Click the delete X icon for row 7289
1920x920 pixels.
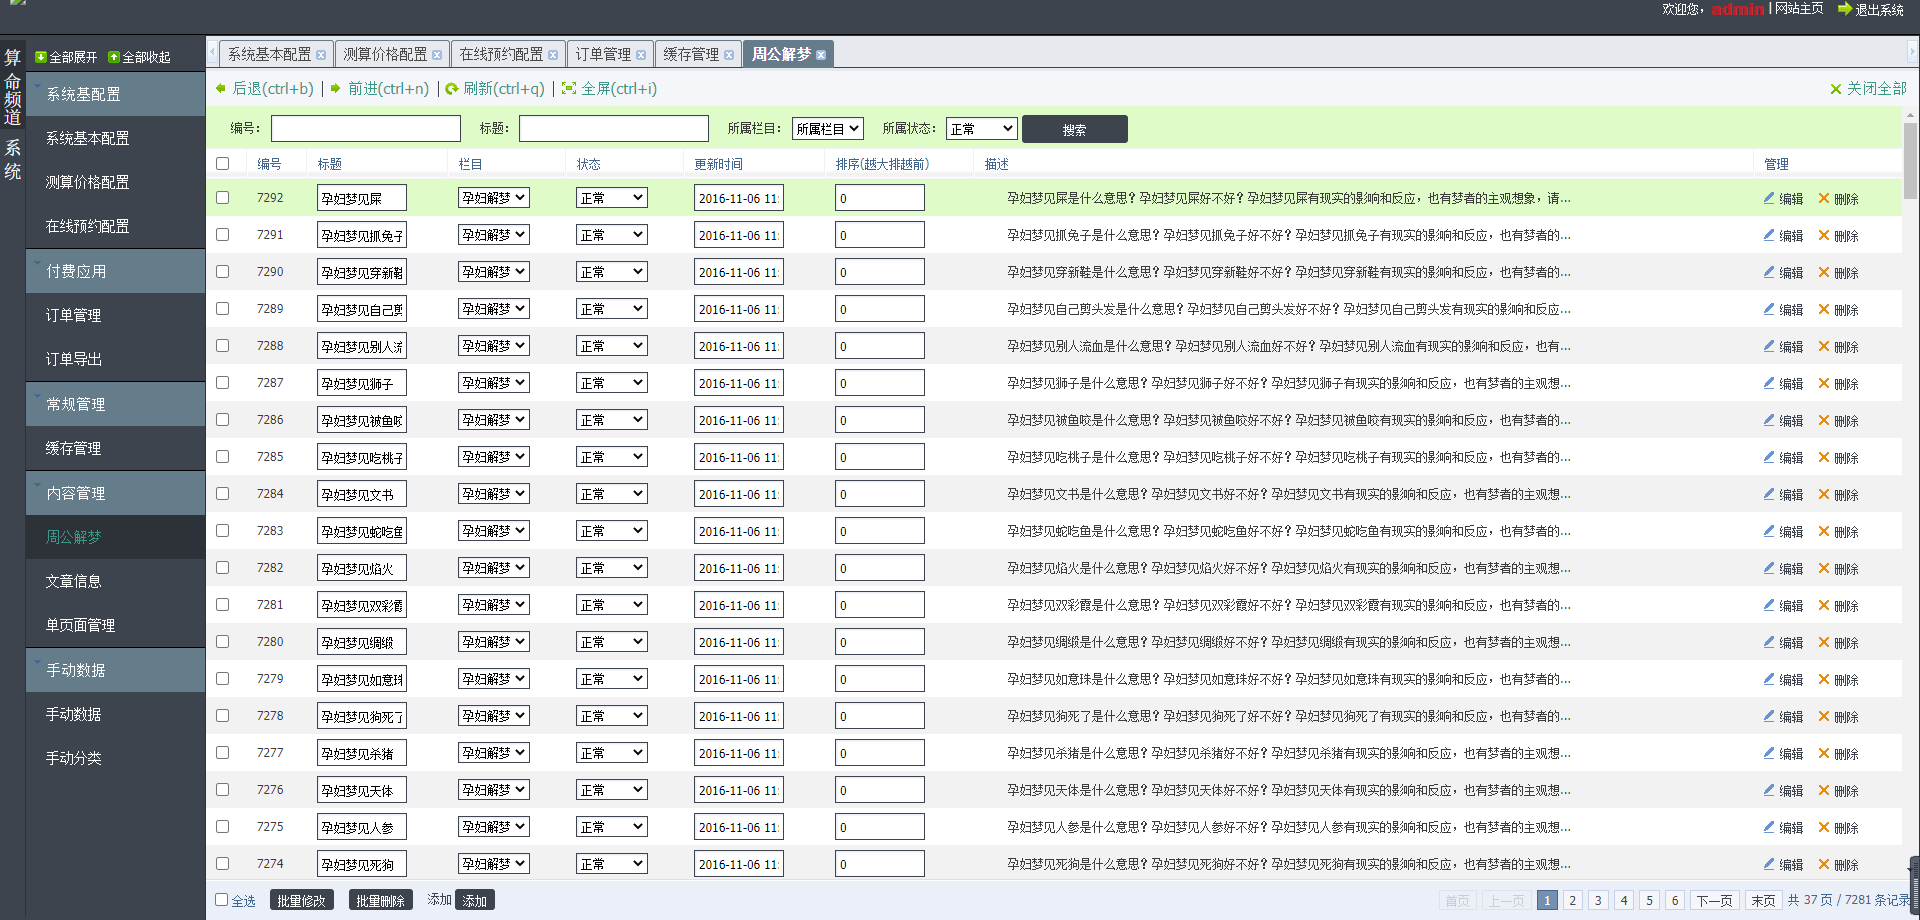coord(1824,309)
